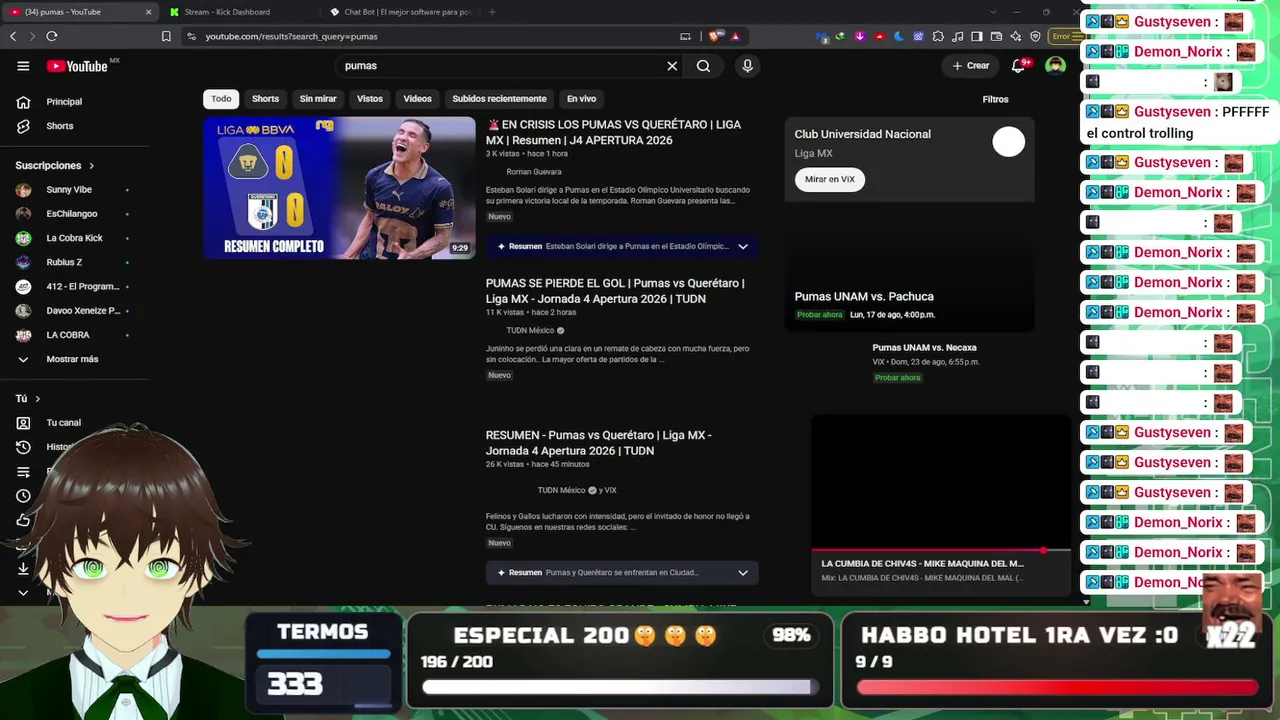The image size is (1280, 720).
Task: Open the Club Universidad Nacional panel title
Action: 862,134
